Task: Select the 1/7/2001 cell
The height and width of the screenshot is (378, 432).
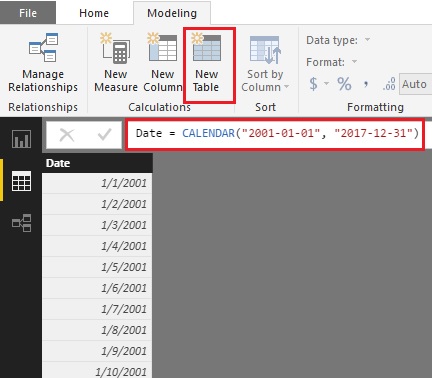Action: click(x=97, y=309)
